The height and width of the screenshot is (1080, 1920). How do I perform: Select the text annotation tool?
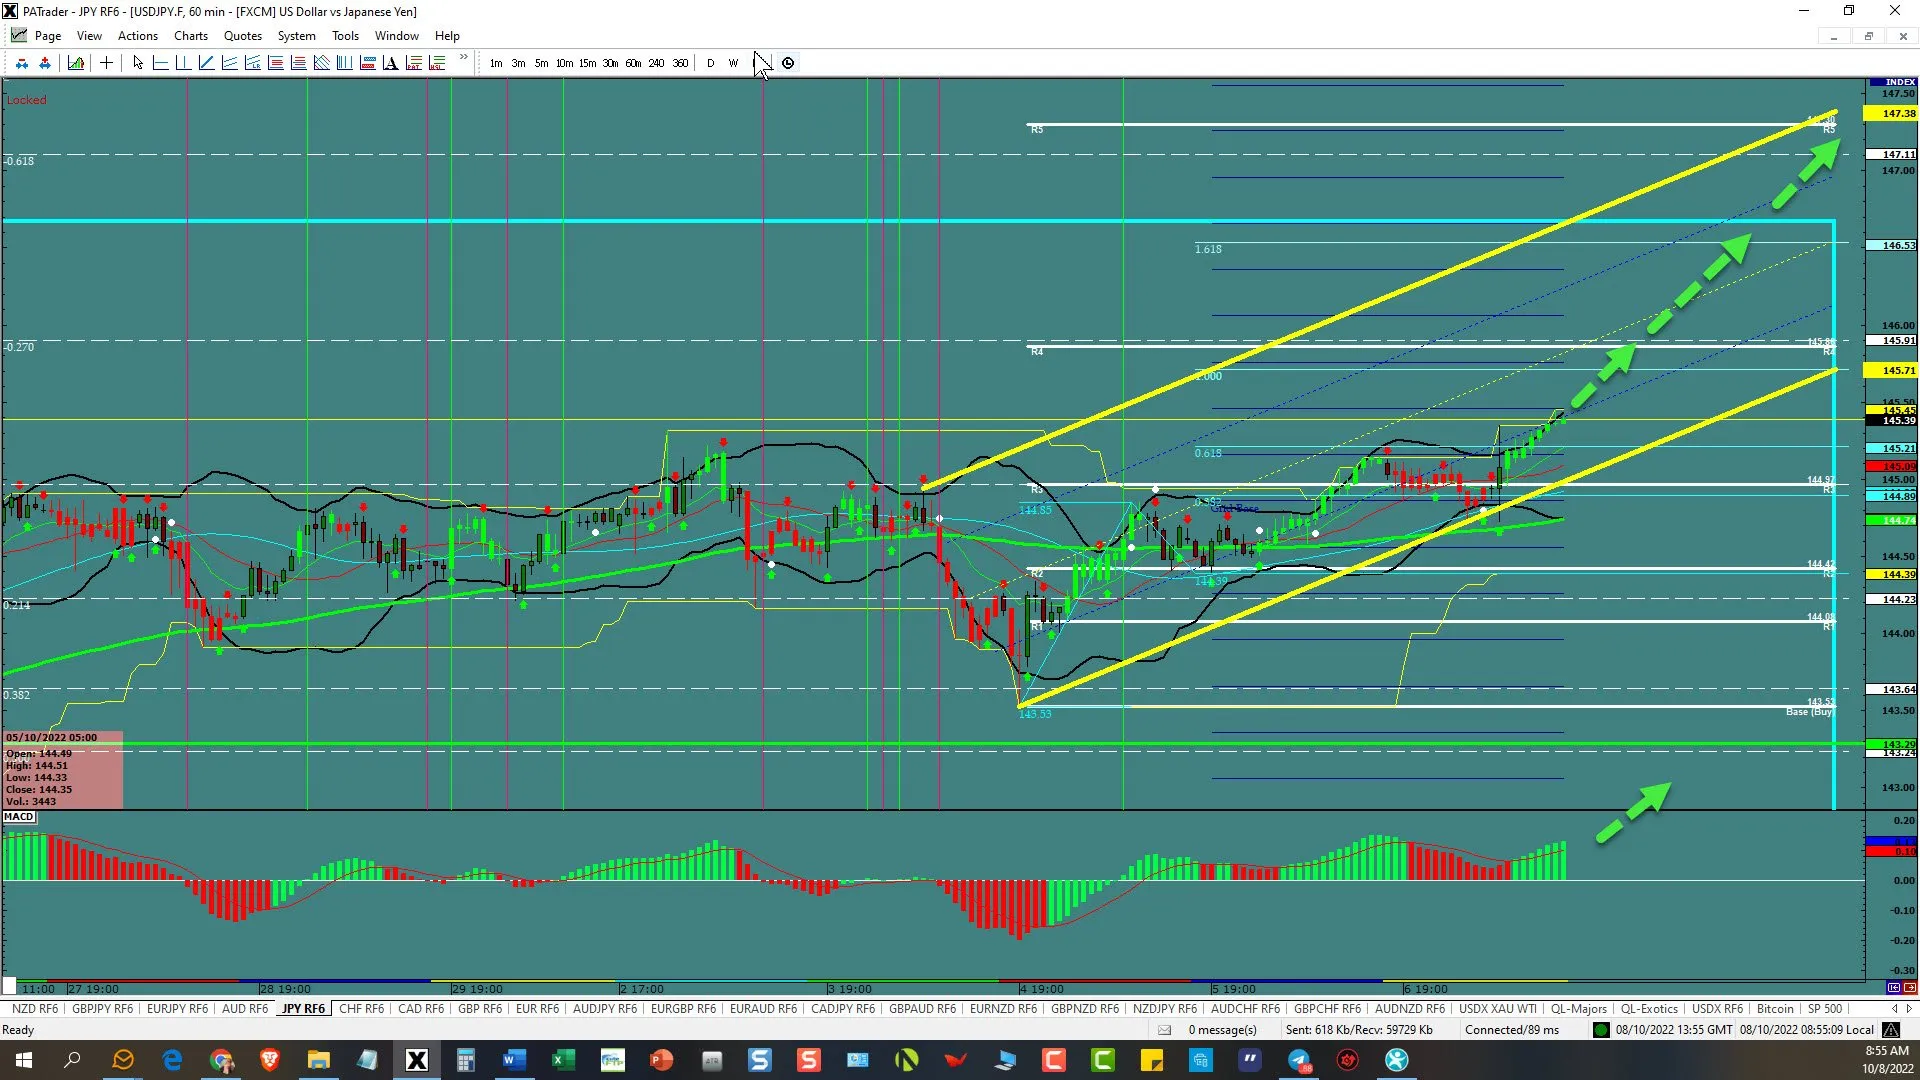(390, 63)
